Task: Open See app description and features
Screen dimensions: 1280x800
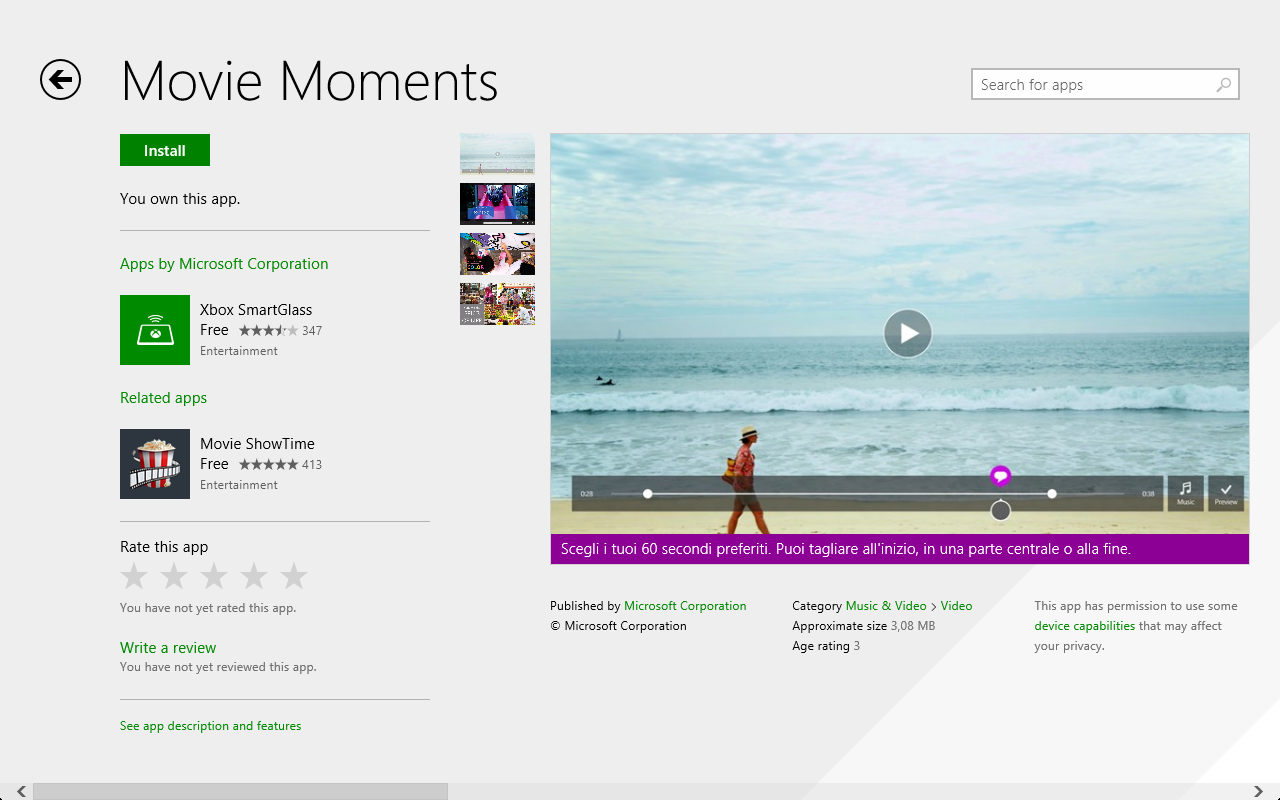Action: (210, 726)
